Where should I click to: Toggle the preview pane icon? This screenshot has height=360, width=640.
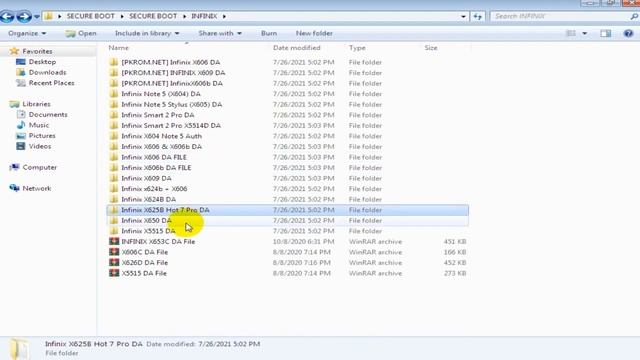click(606, 33)
